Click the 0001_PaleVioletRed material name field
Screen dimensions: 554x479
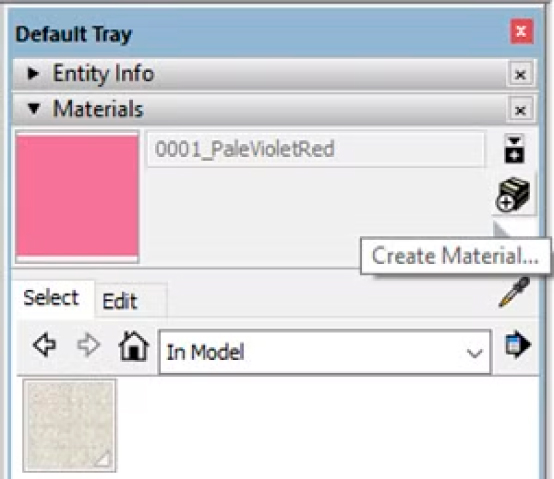click(316, 149)
